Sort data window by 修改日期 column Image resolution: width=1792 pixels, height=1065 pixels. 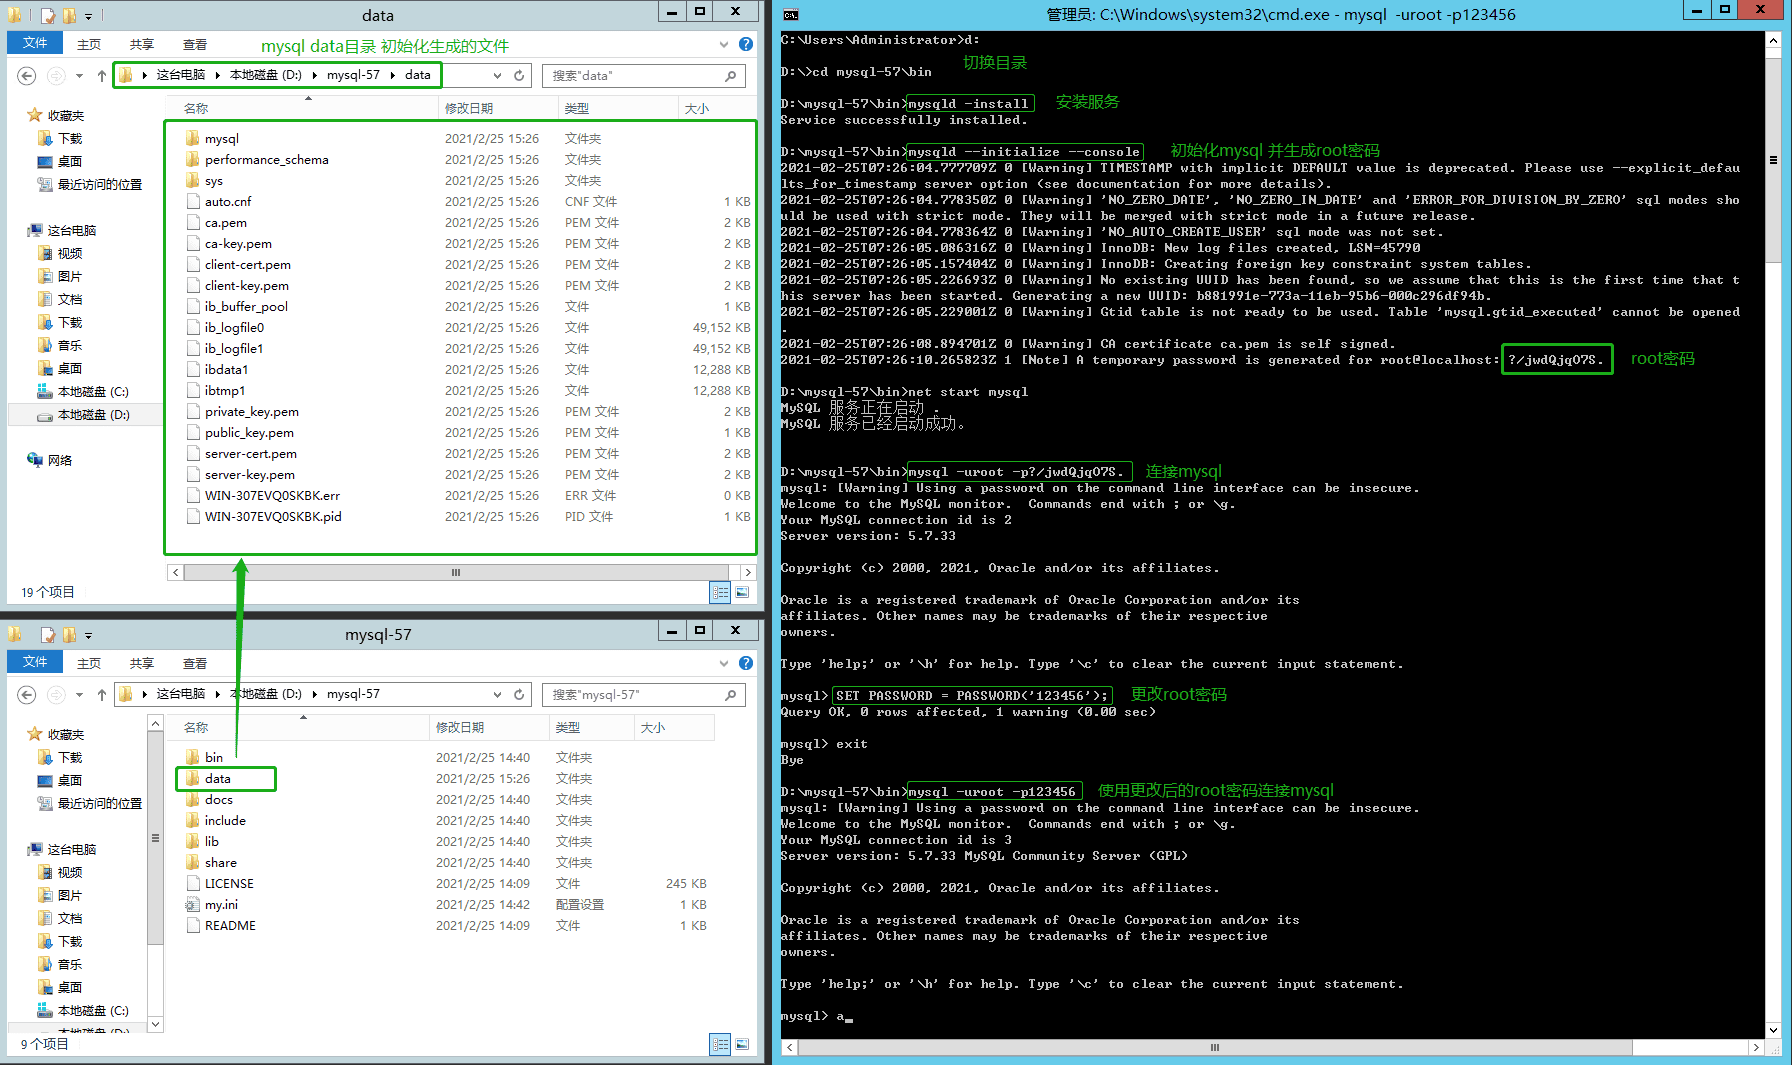point(498,108)
